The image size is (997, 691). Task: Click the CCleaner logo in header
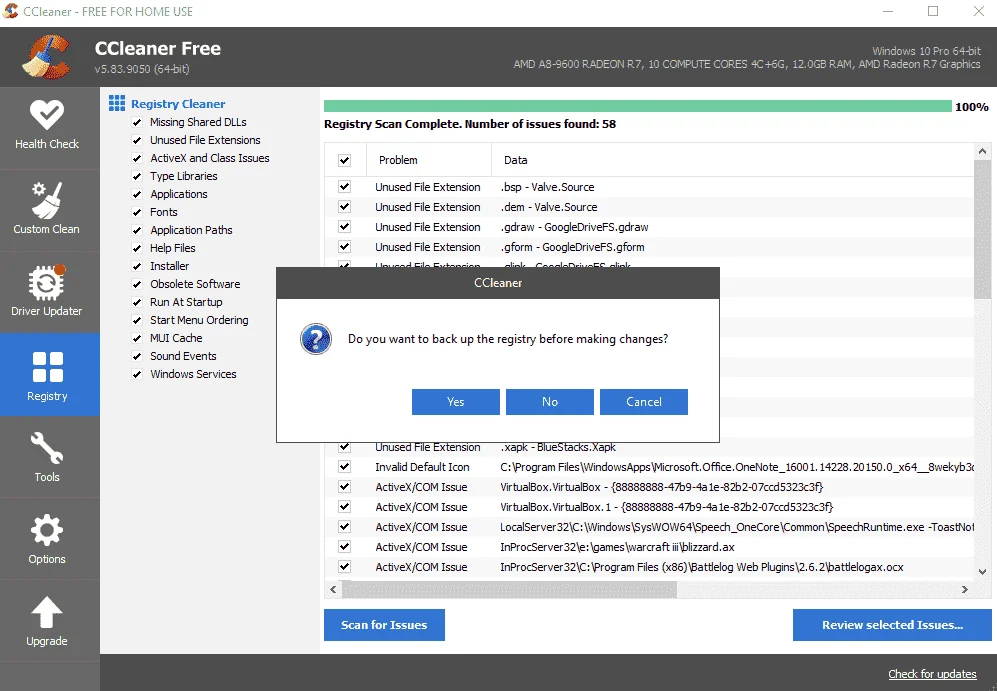(46, 57)
